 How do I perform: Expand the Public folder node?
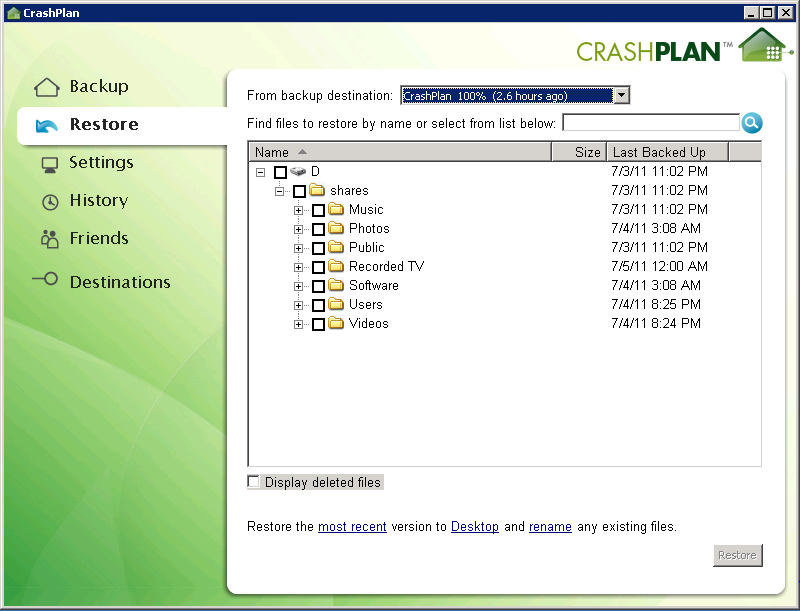click(298, 248)
